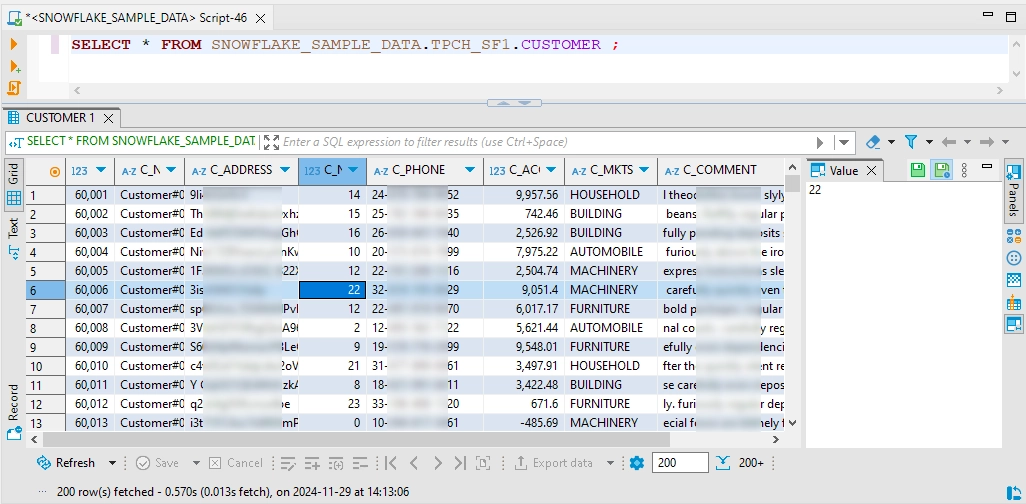Click the Refresh button
Image resolution: width=1026 pixels, height=504 pixels.
click(x=67, y=463)
